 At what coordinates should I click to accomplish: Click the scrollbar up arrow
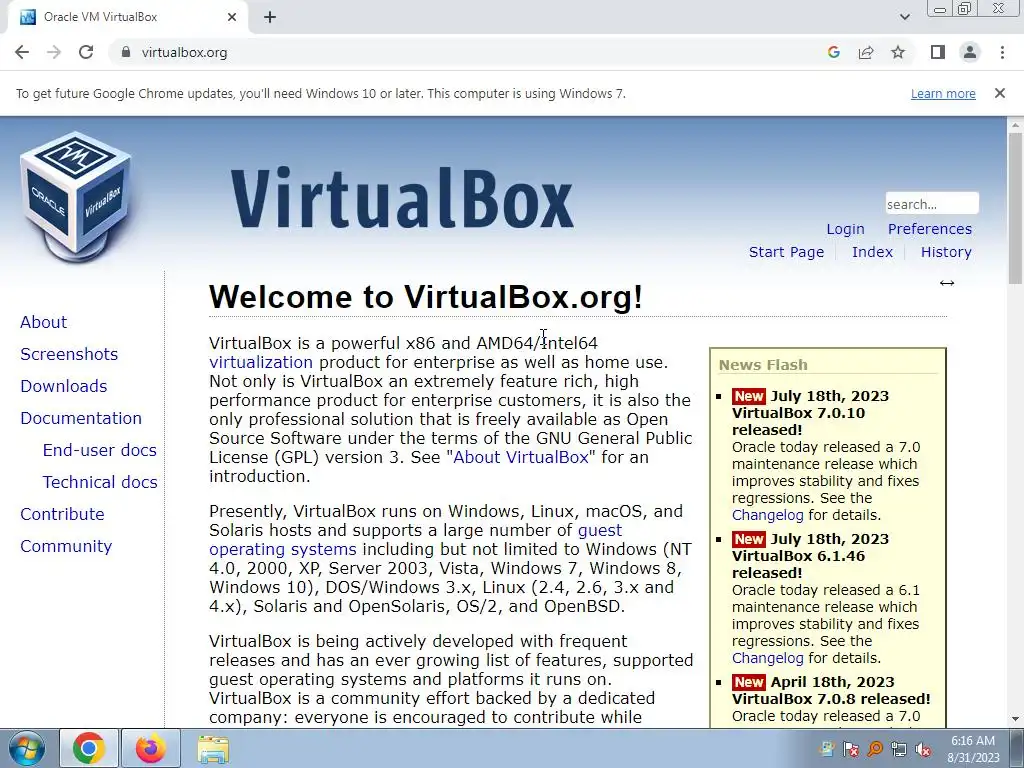[1015, 124]
